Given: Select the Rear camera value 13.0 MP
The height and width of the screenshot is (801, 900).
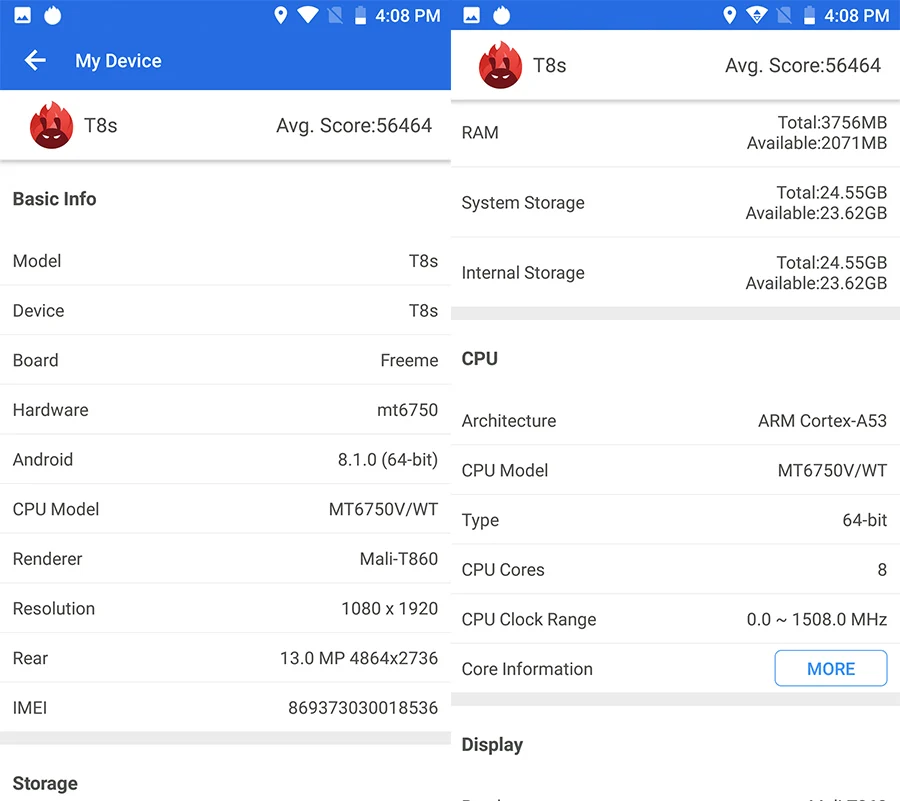Looking at the screenshot, I should point(359,658).
